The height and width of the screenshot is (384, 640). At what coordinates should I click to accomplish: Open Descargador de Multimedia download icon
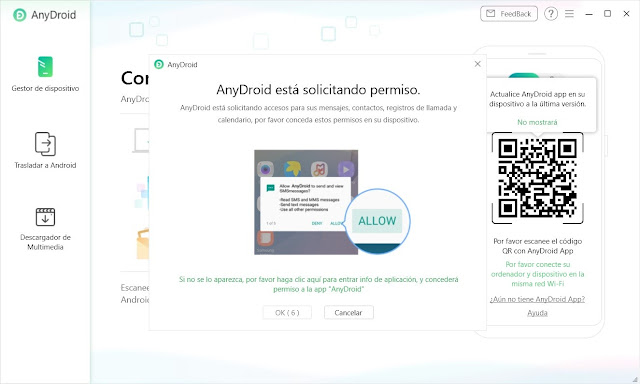(45, 217)
